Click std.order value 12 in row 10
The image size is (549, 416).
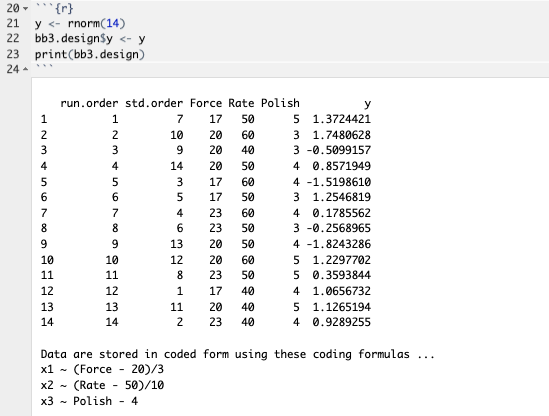[x=176, y=260]
